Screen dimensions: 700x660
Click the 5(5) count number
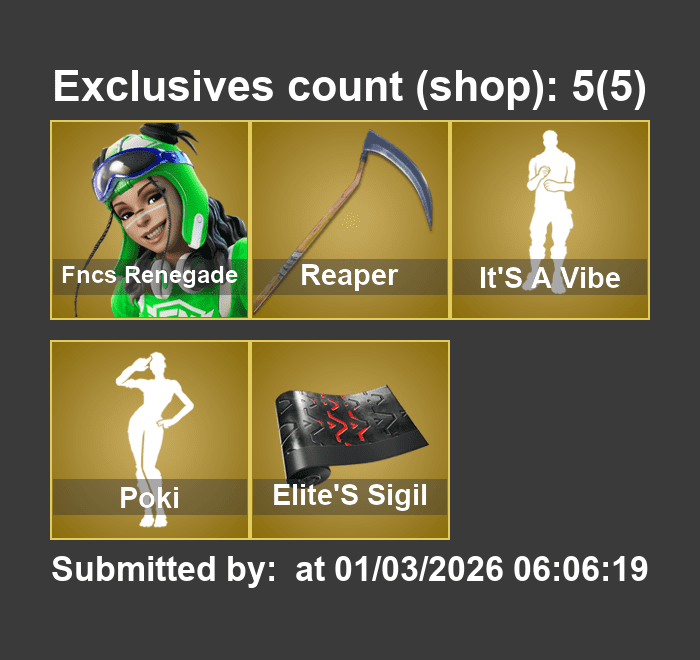609,87
